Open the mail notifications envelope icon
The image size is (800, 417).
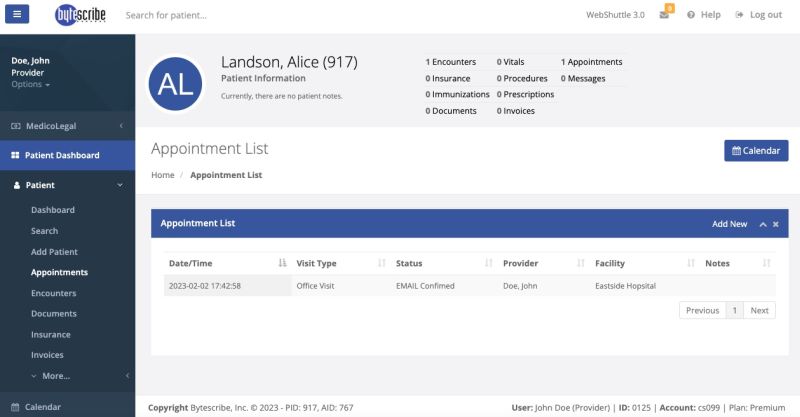point(664,16)
